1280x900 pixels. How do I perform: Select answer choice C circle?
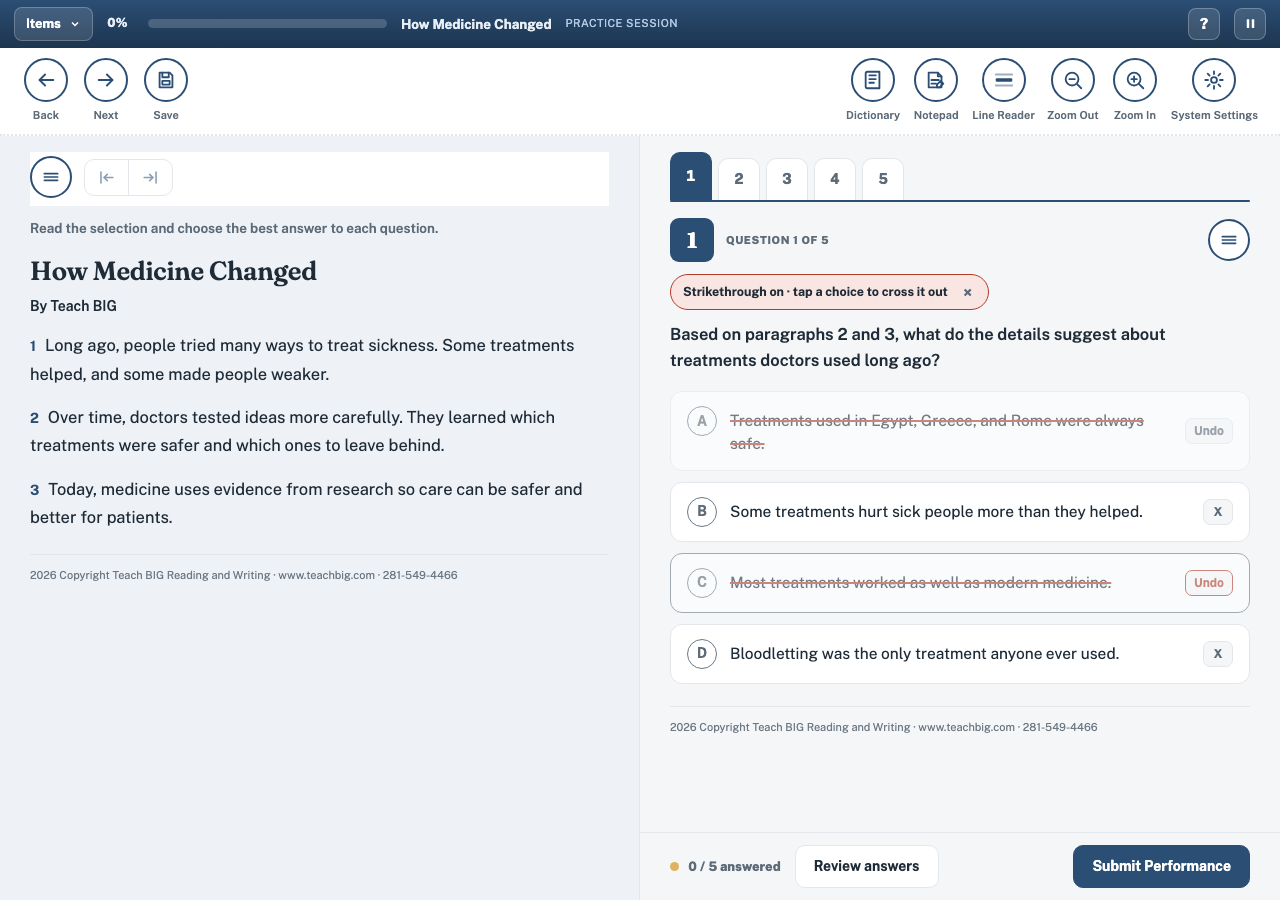[702, 583]
